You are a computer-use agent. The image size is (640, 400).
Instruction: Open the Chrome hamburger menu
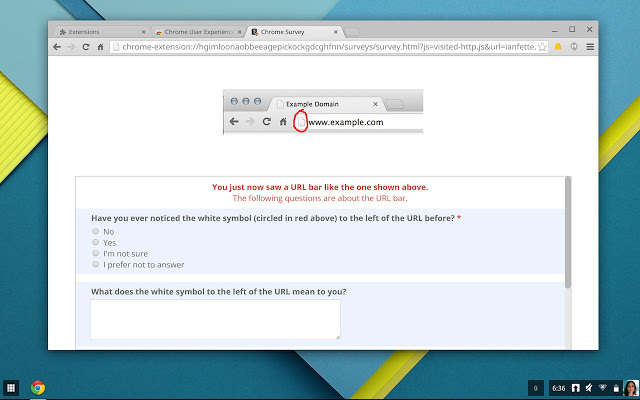pyautogui.click(x=590, y=47)
